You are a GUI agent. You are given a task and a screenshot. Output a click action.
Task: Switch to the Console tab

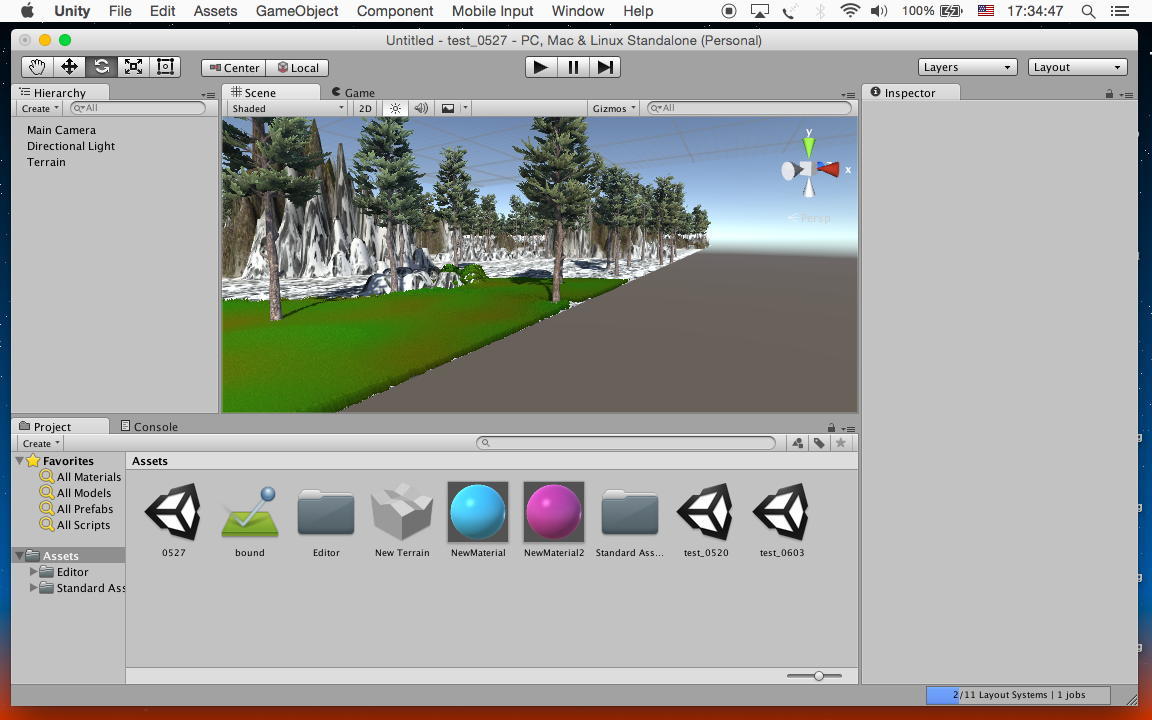point(149,426)
